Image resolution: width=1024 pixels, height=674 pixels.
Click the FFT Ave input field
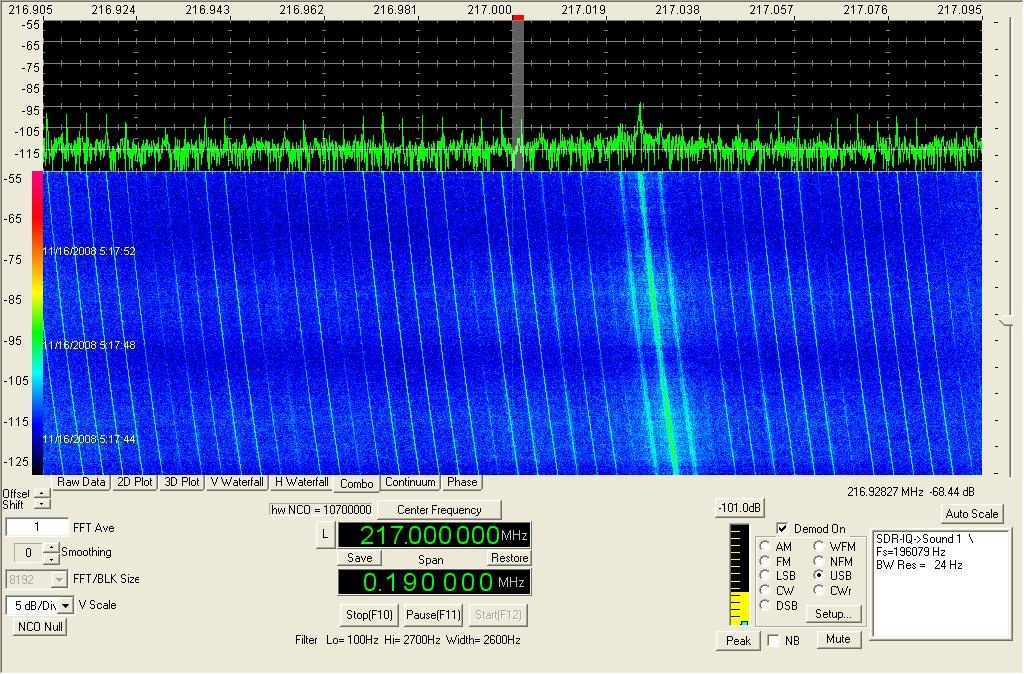point(37,527)
